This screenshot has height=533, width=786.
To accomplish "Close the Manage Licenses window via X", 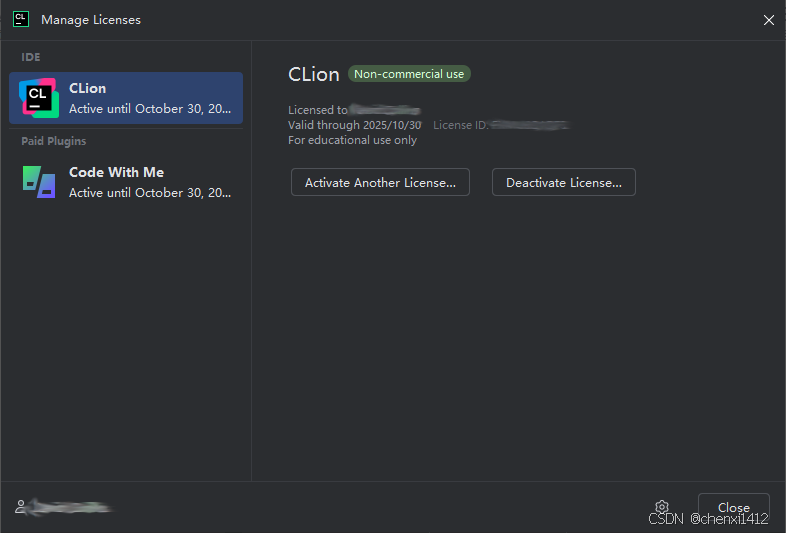I will pos(768,20).
